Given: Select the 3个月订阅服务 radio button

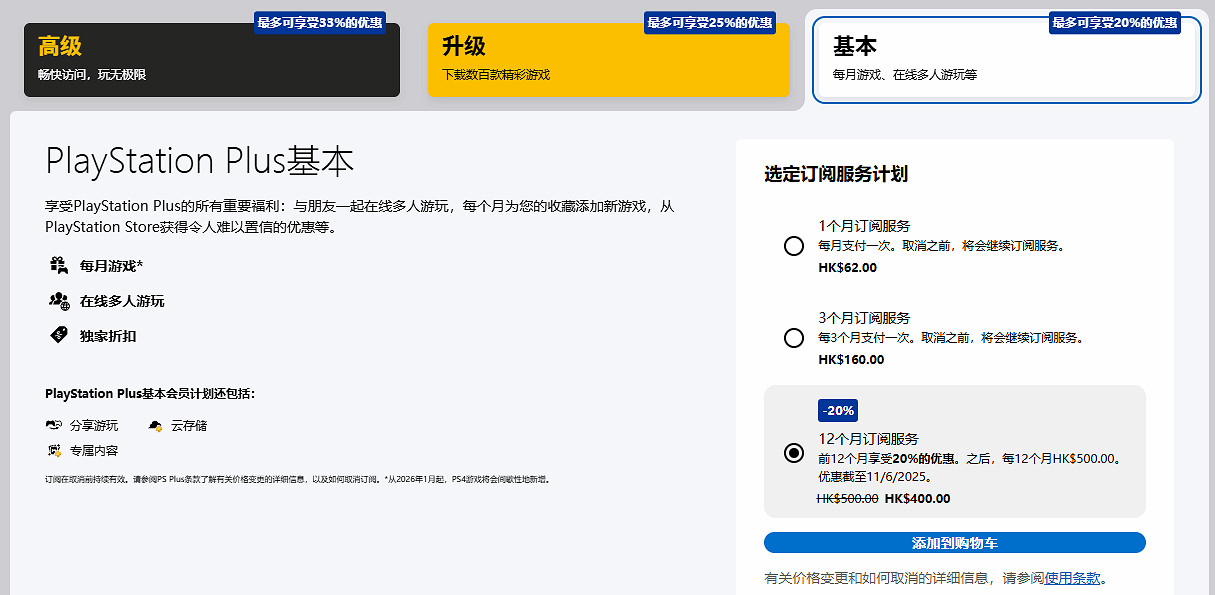Looking at the screenshot, I should tap(794, 337).
